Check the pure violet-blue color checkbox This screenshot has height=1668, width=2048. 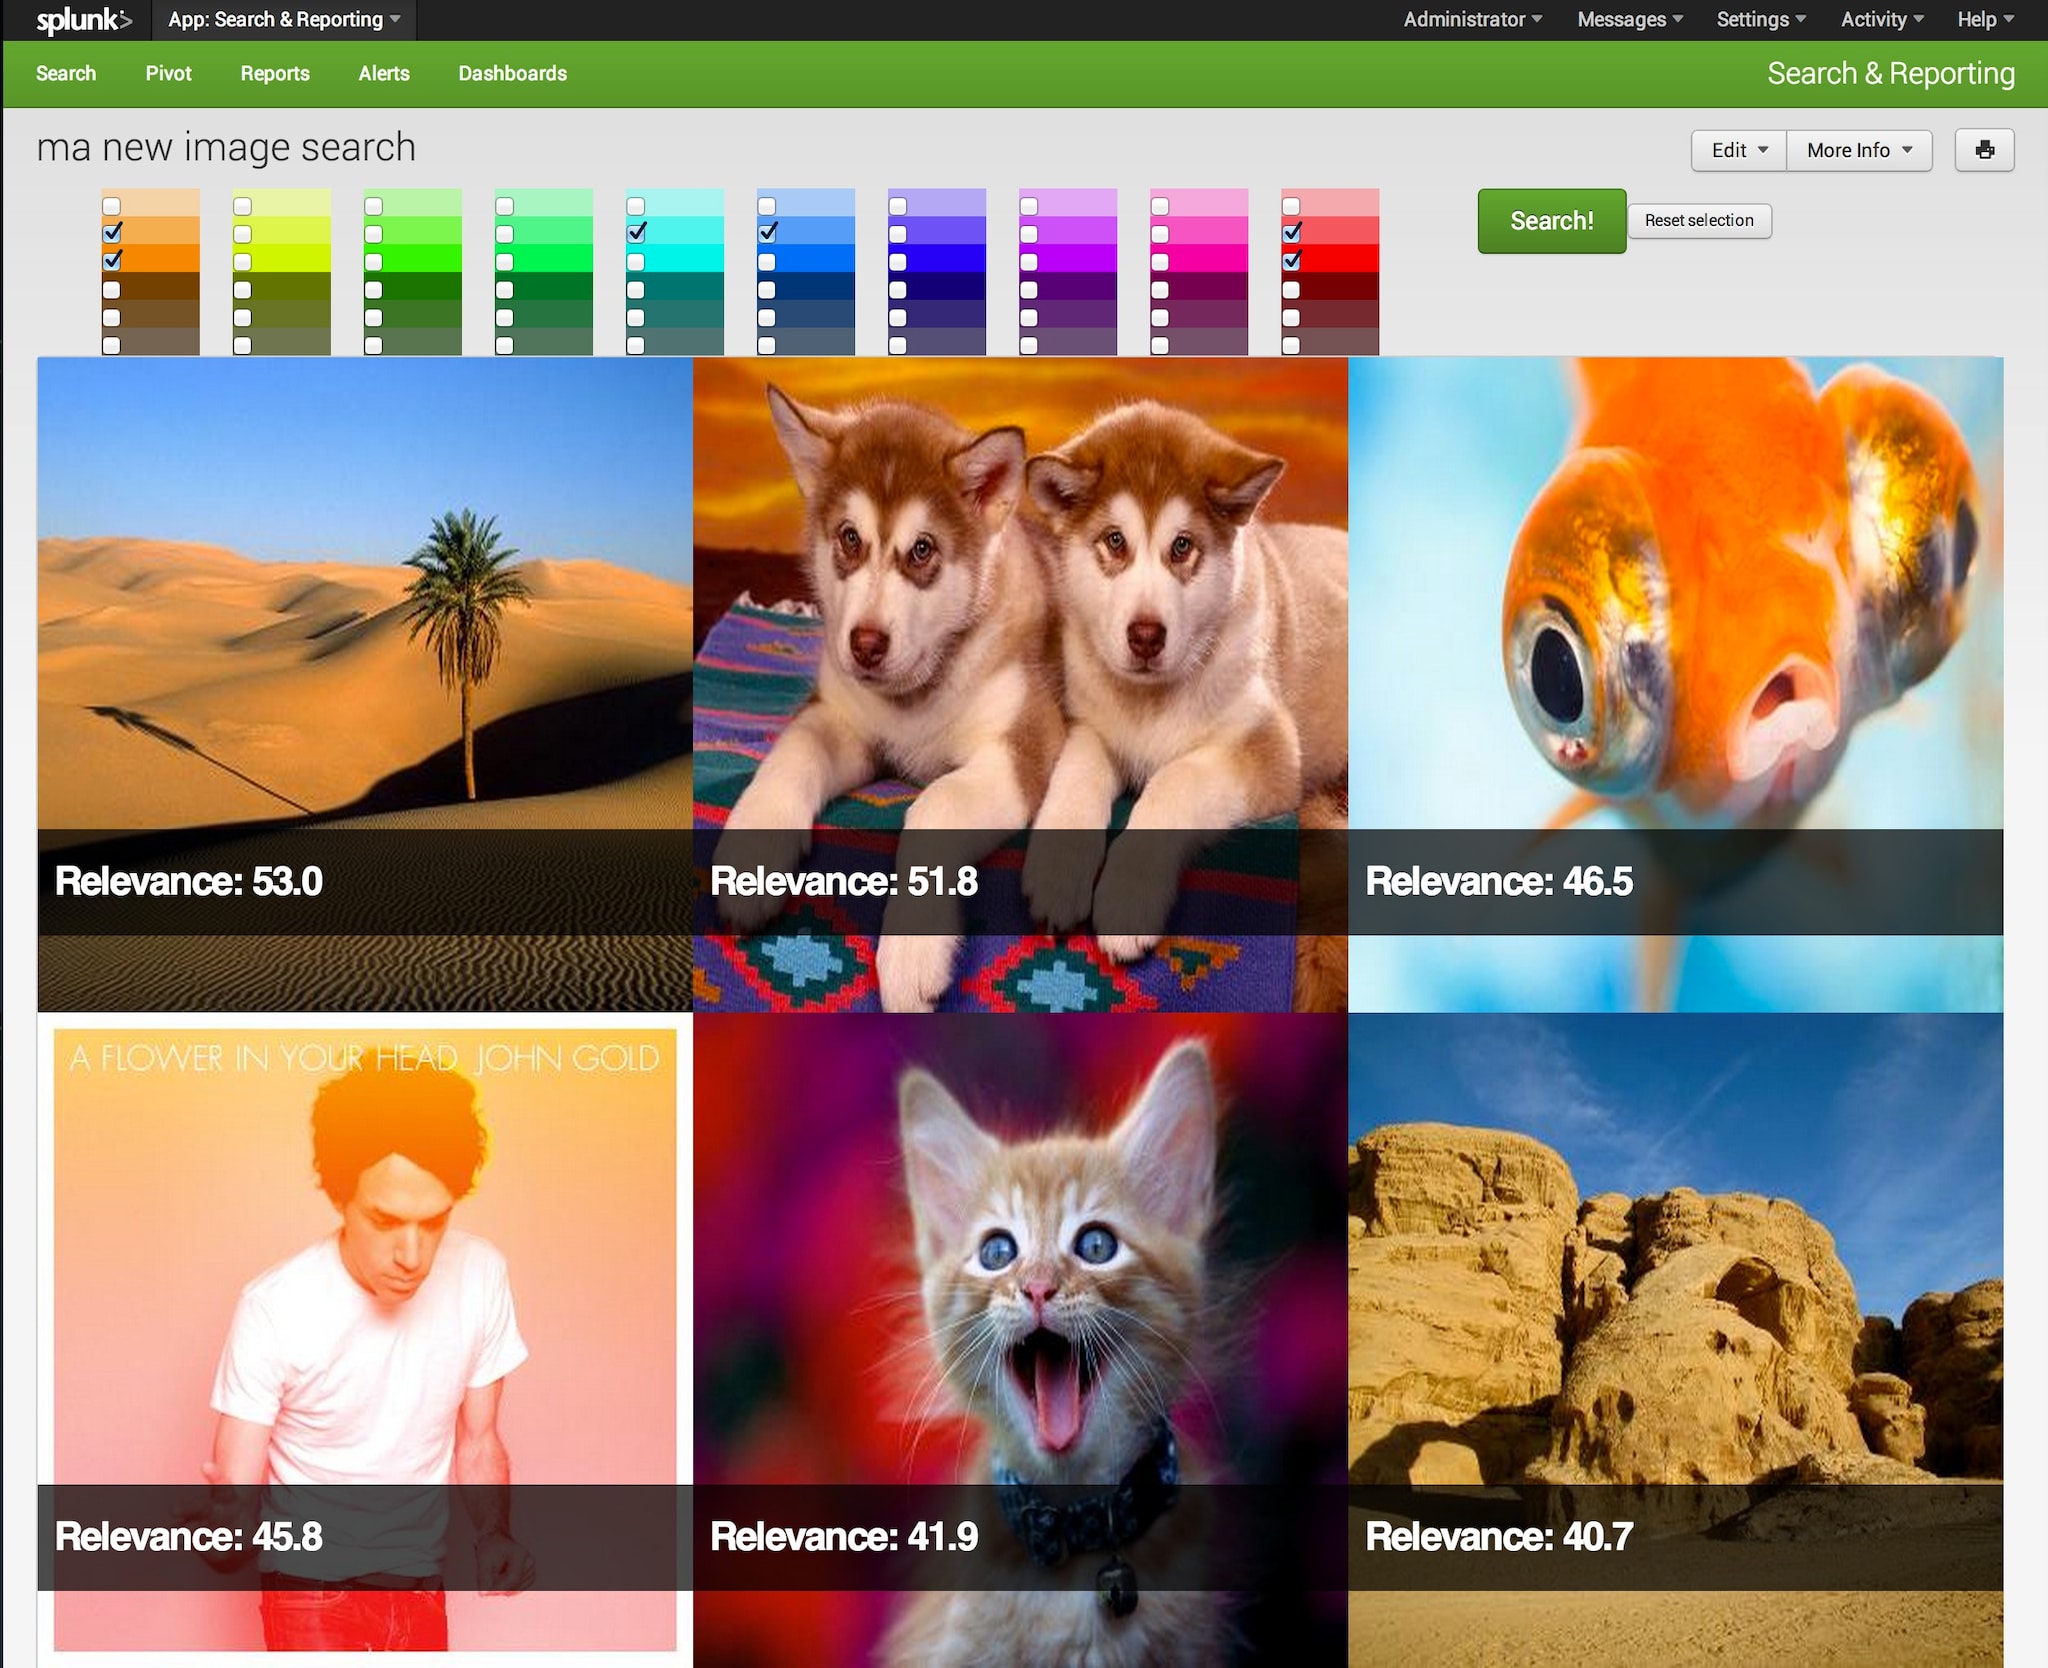[x=898, y=262]
